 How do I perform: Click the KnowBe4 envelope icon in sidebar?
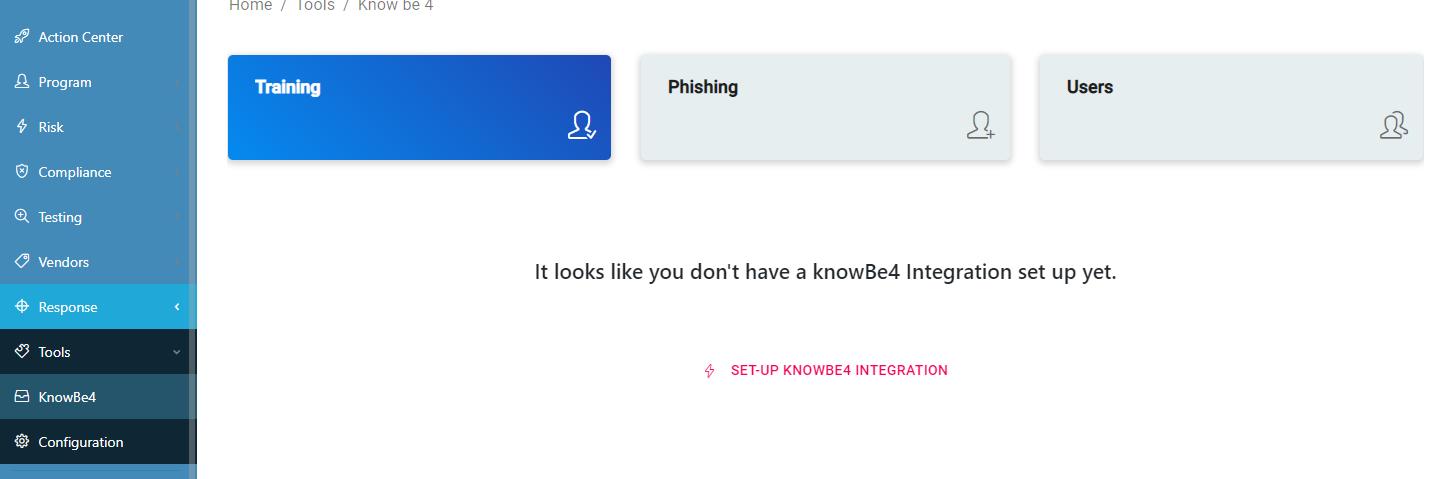[22, 397]
